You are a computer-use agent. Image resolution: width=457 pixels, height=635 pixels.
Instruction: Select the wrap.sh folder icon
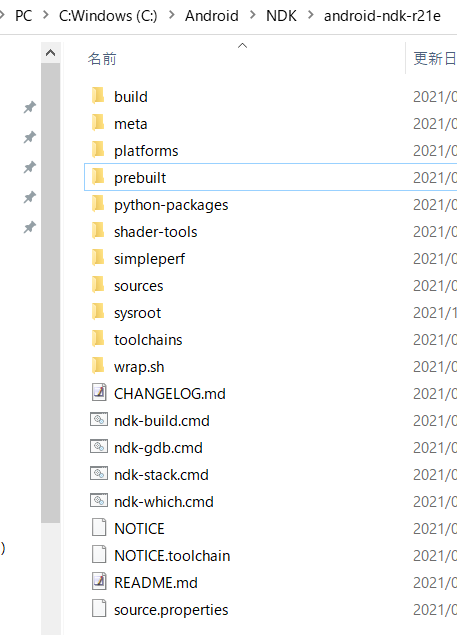click(x=98, y=366)
